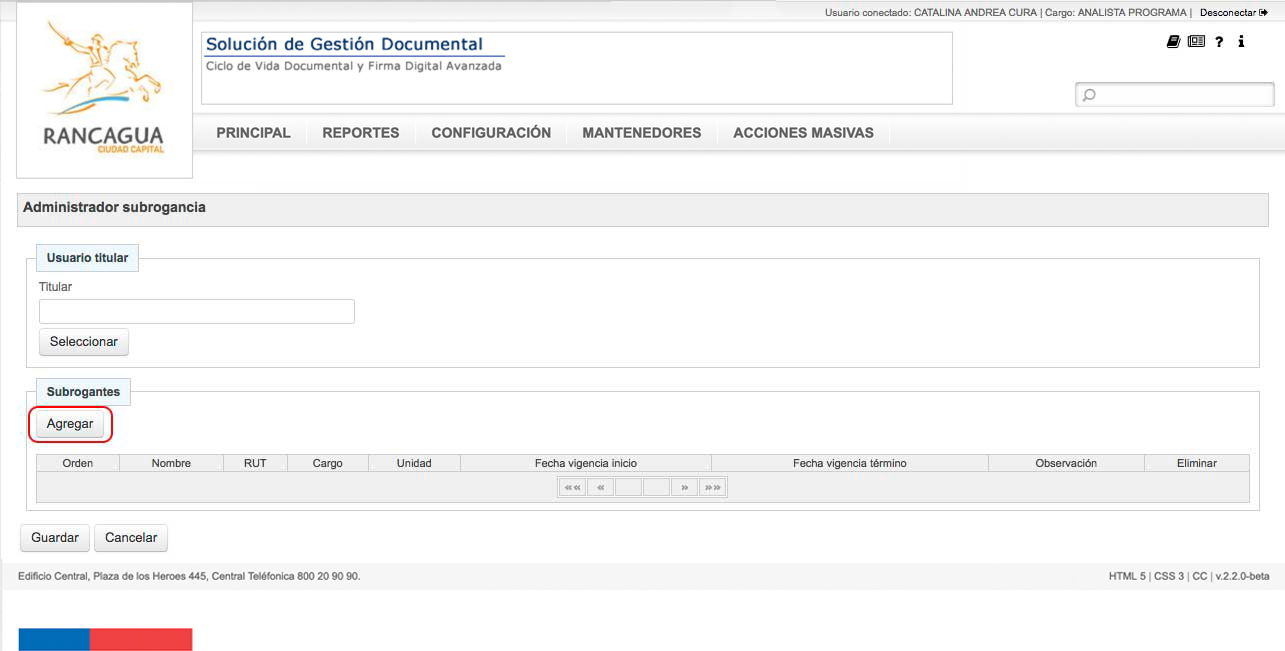Click the Subrogantes legend
Viewport: 1285px width, 651px height.
pyautogui.click(x=83, y=392)
